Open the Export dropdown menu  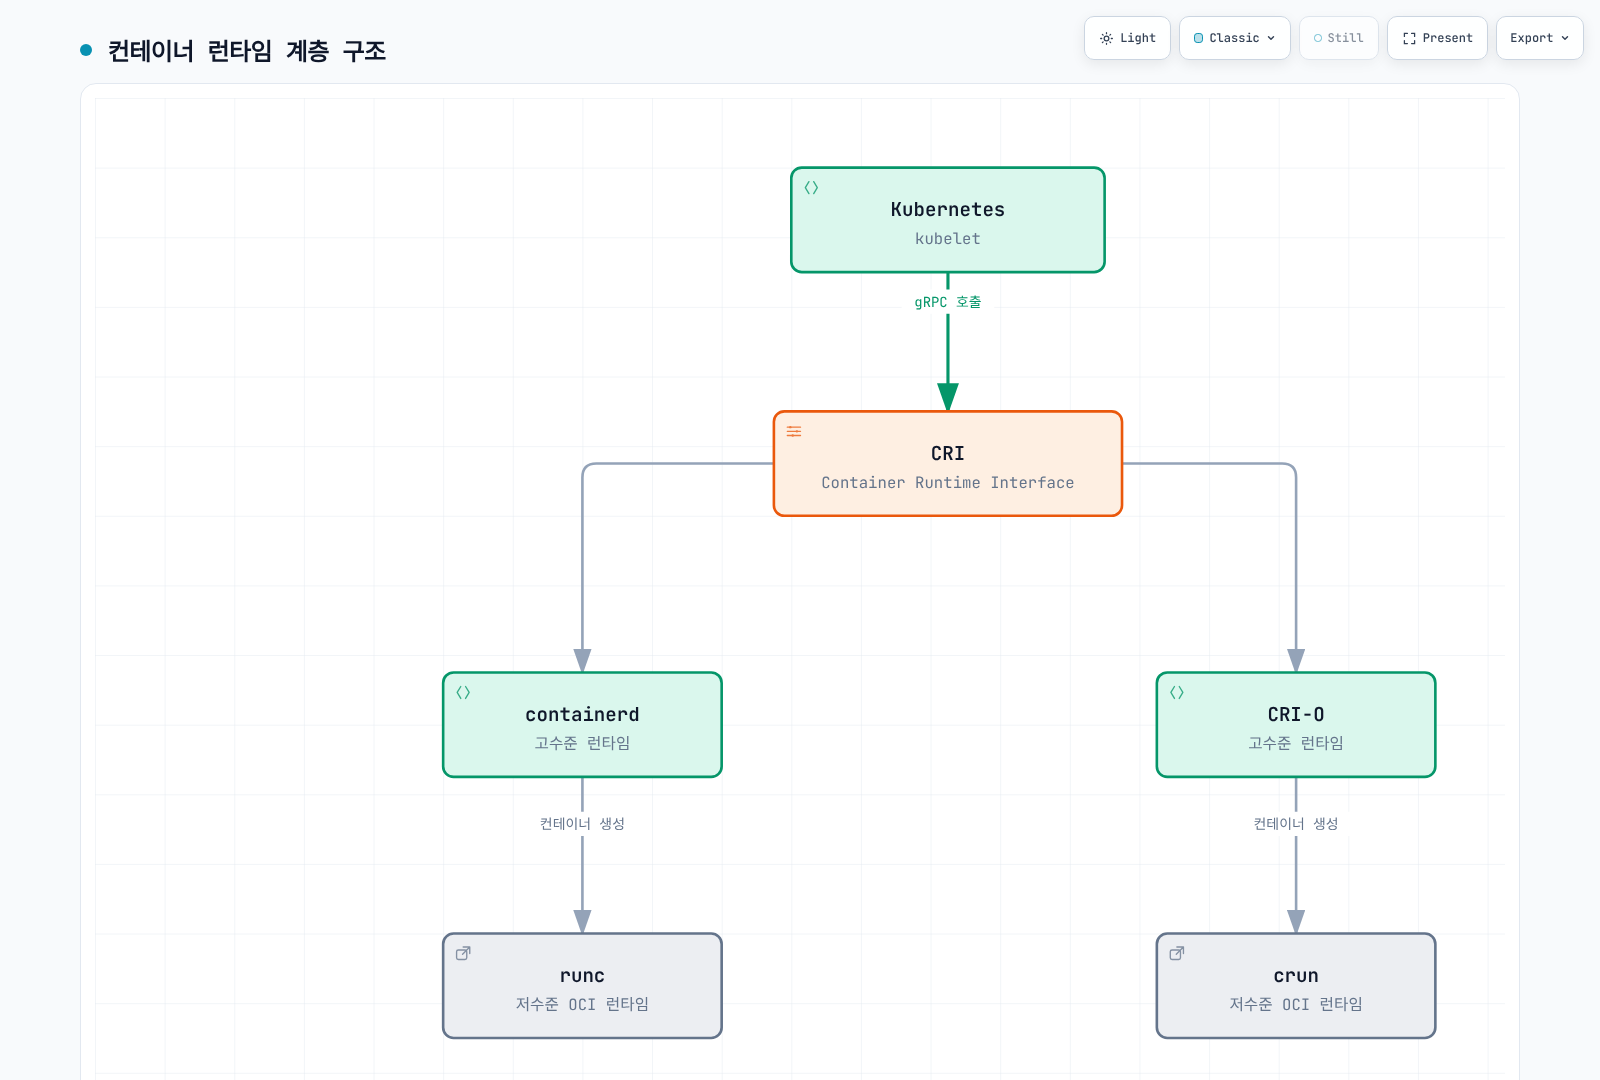(1540, 38)
